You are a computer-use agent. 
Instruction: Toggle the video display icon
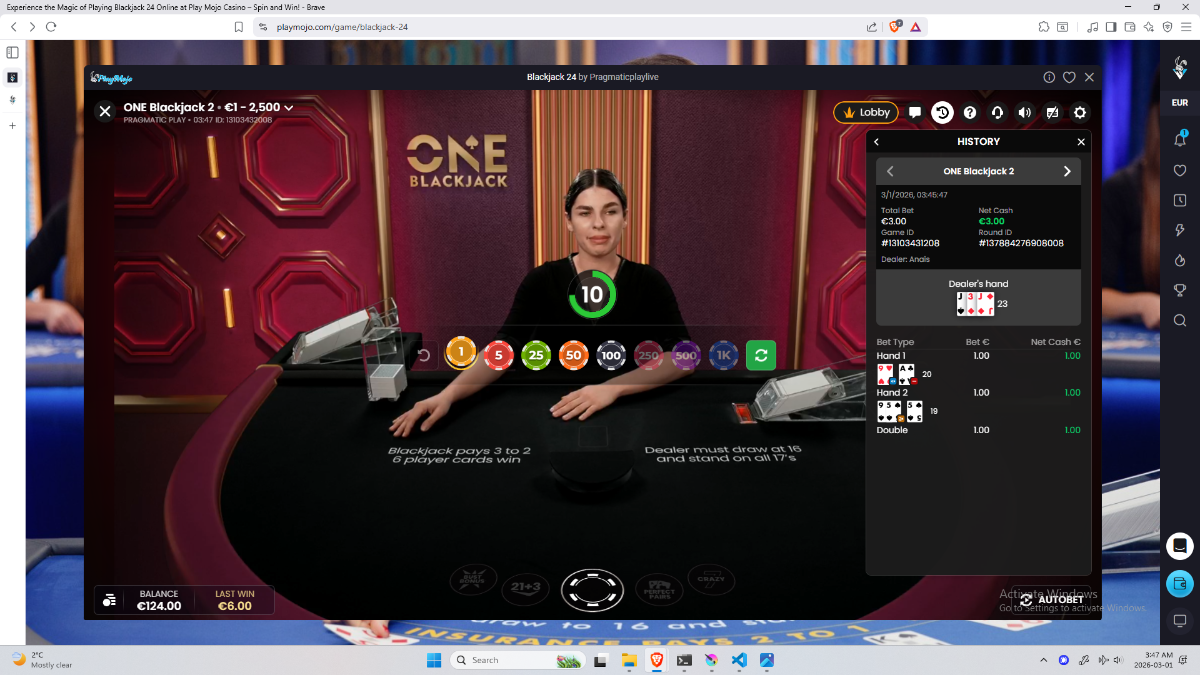point(1052,113)
